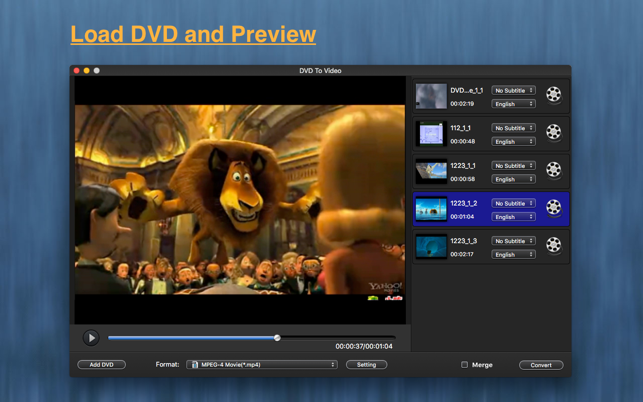Image resolution: width=643 pixels, height=402 pixels.
Task: Click the playback progress slider knob
Action: pyautogui.click(x=277, y=338)
